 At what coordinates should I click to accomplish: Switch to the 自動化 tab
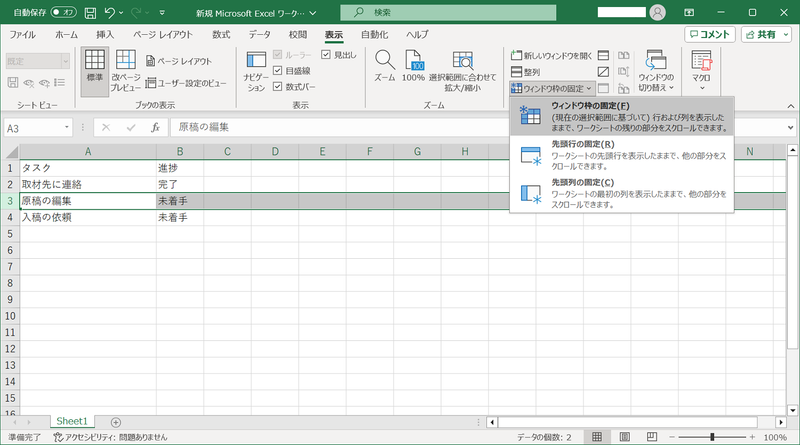point(374,35)
